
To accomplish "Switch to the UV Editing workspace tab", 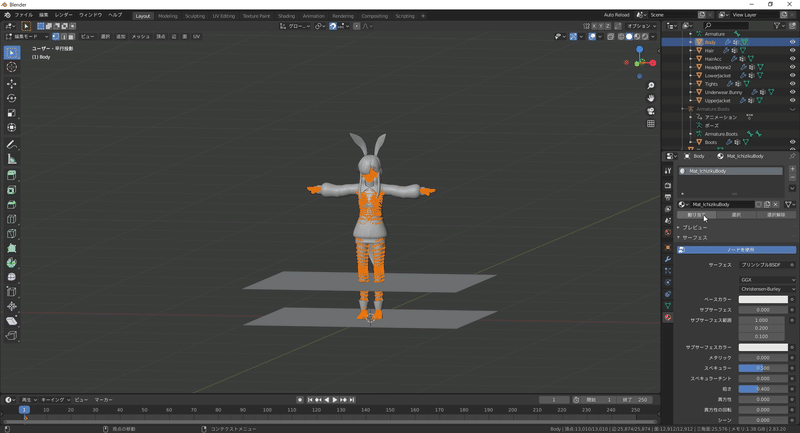I will (224, 16).
